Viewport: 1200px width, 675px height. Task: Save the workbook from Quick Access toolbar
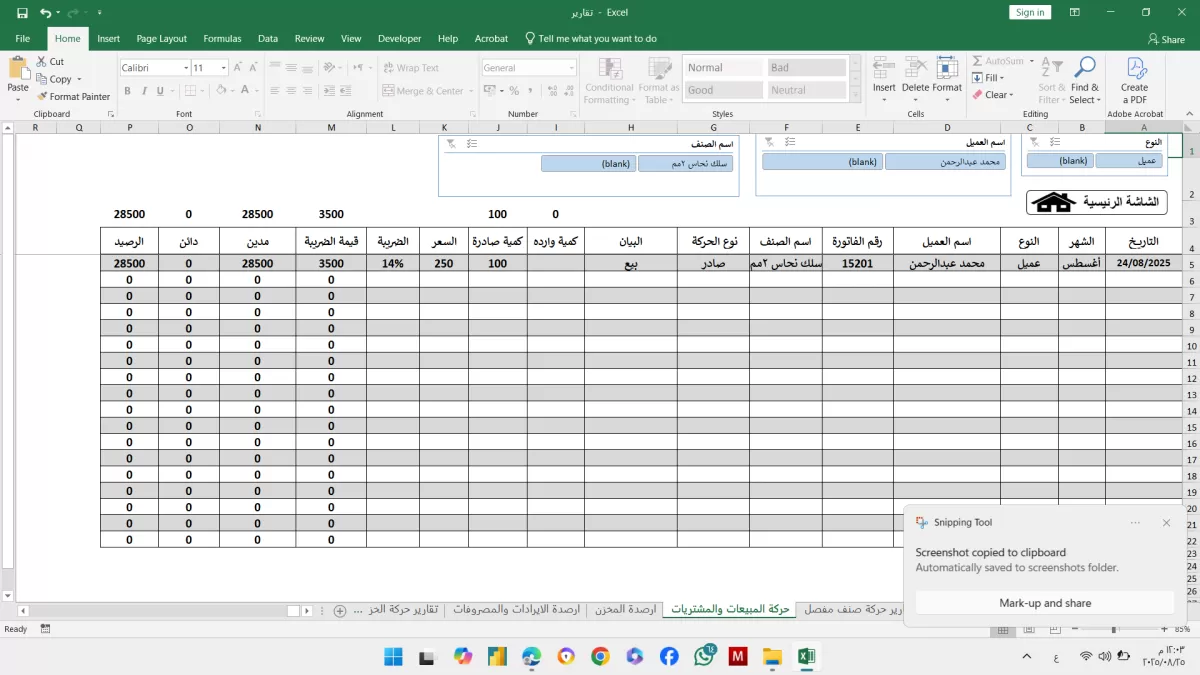click(x=22, y=13)
